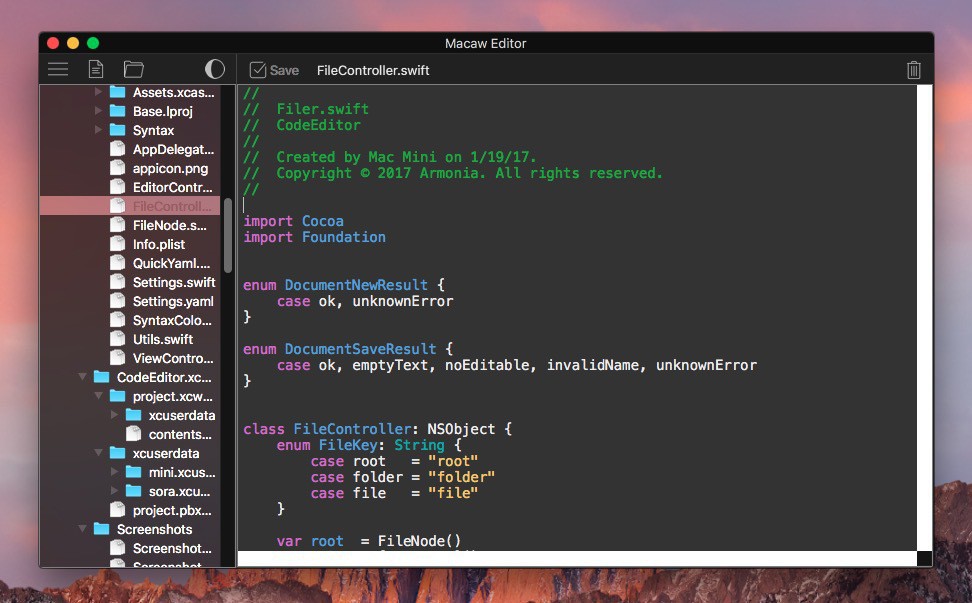
Task: Click the open folder icon in toolbar
Action: pos(134,69)
